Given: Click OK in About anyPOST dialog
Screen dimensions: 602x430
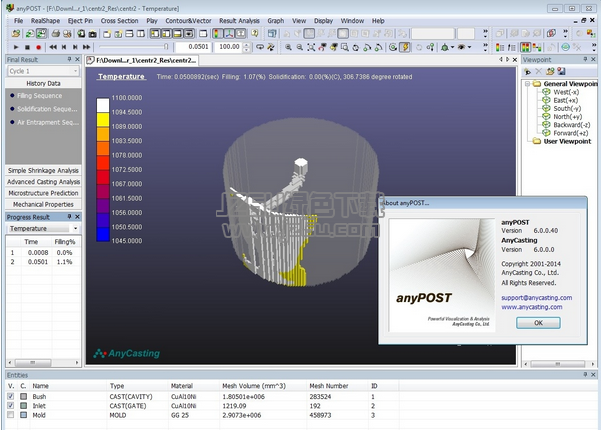Looking at the screenshot, I should click(538, 323).
